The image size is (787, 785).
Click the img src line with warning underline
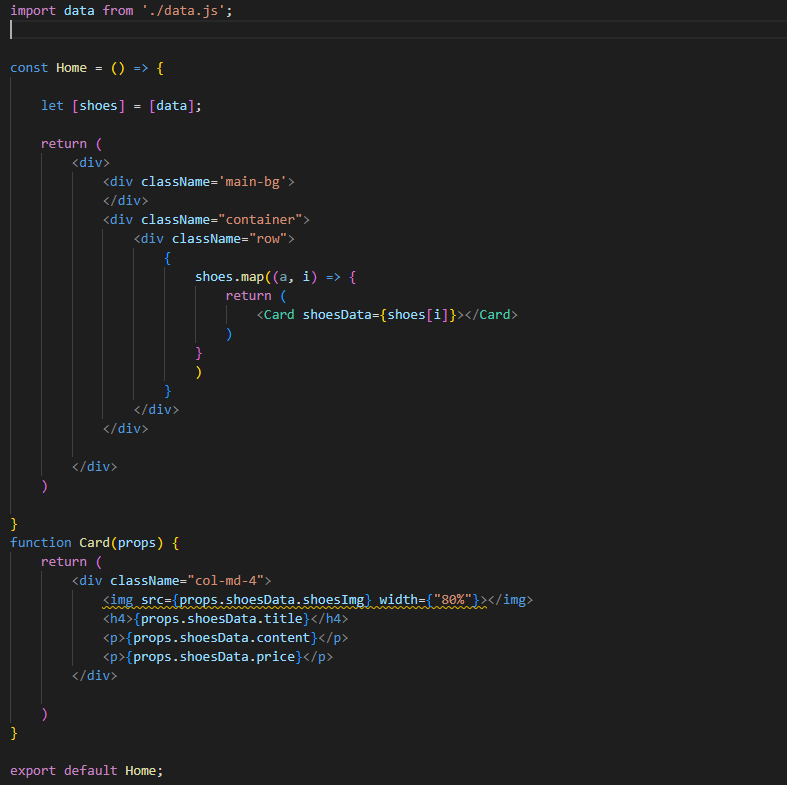318,600
